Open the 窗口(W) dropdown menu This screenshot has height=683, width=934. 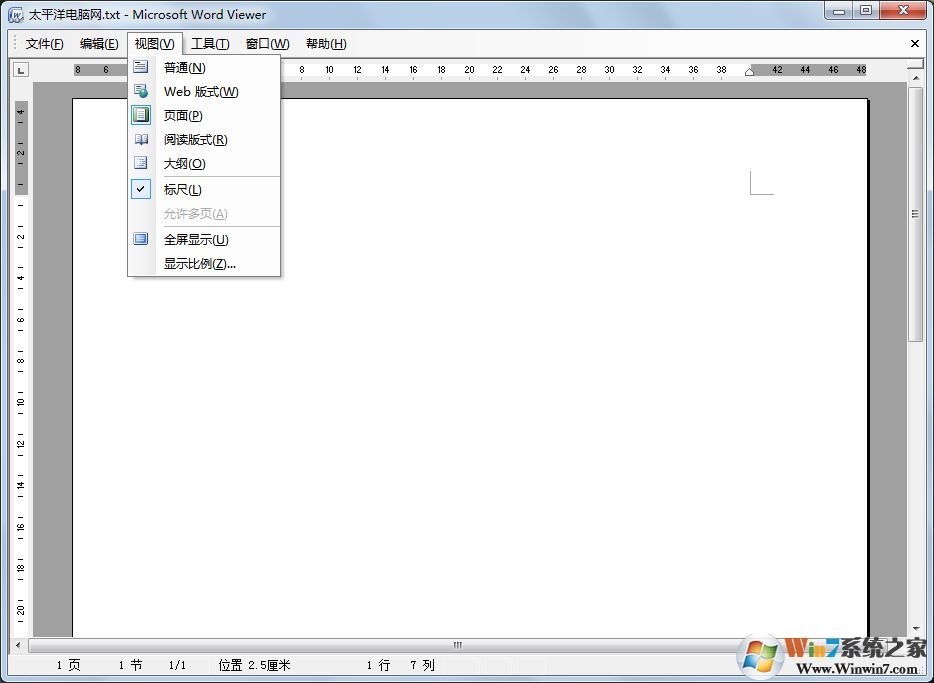(266, 43)
